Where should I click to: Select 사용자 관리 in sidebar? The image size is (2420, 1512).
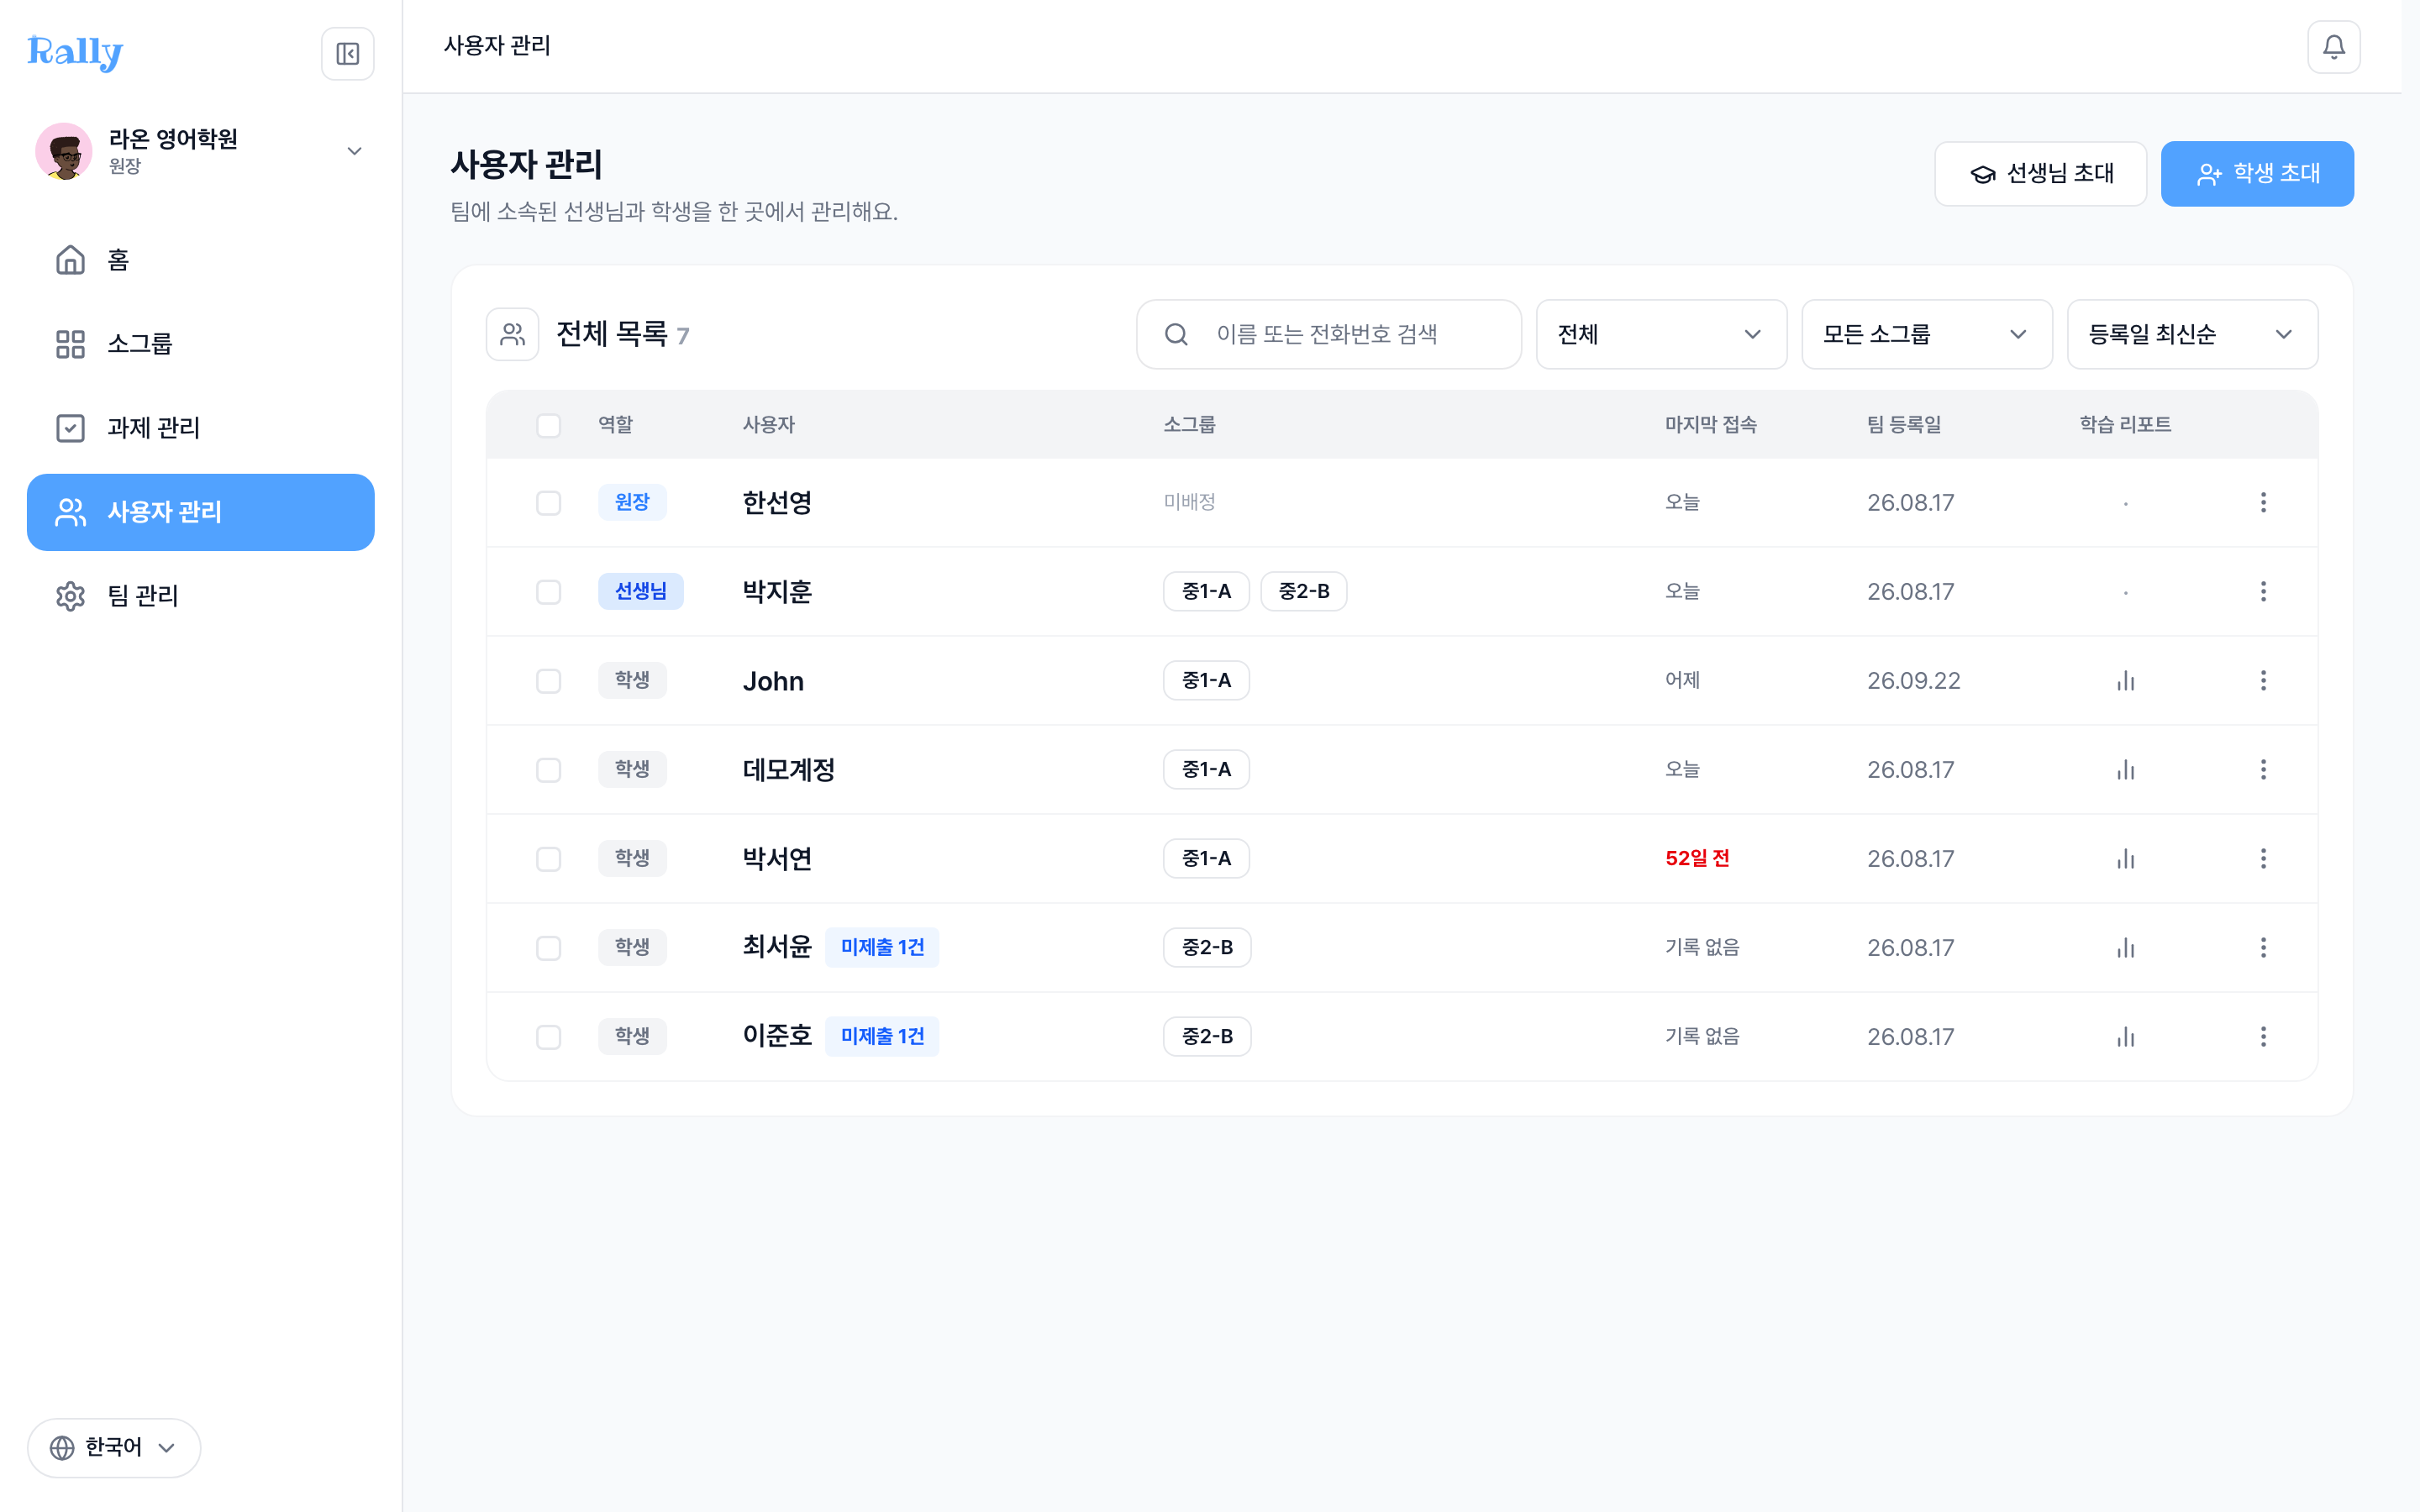point(200,512)
